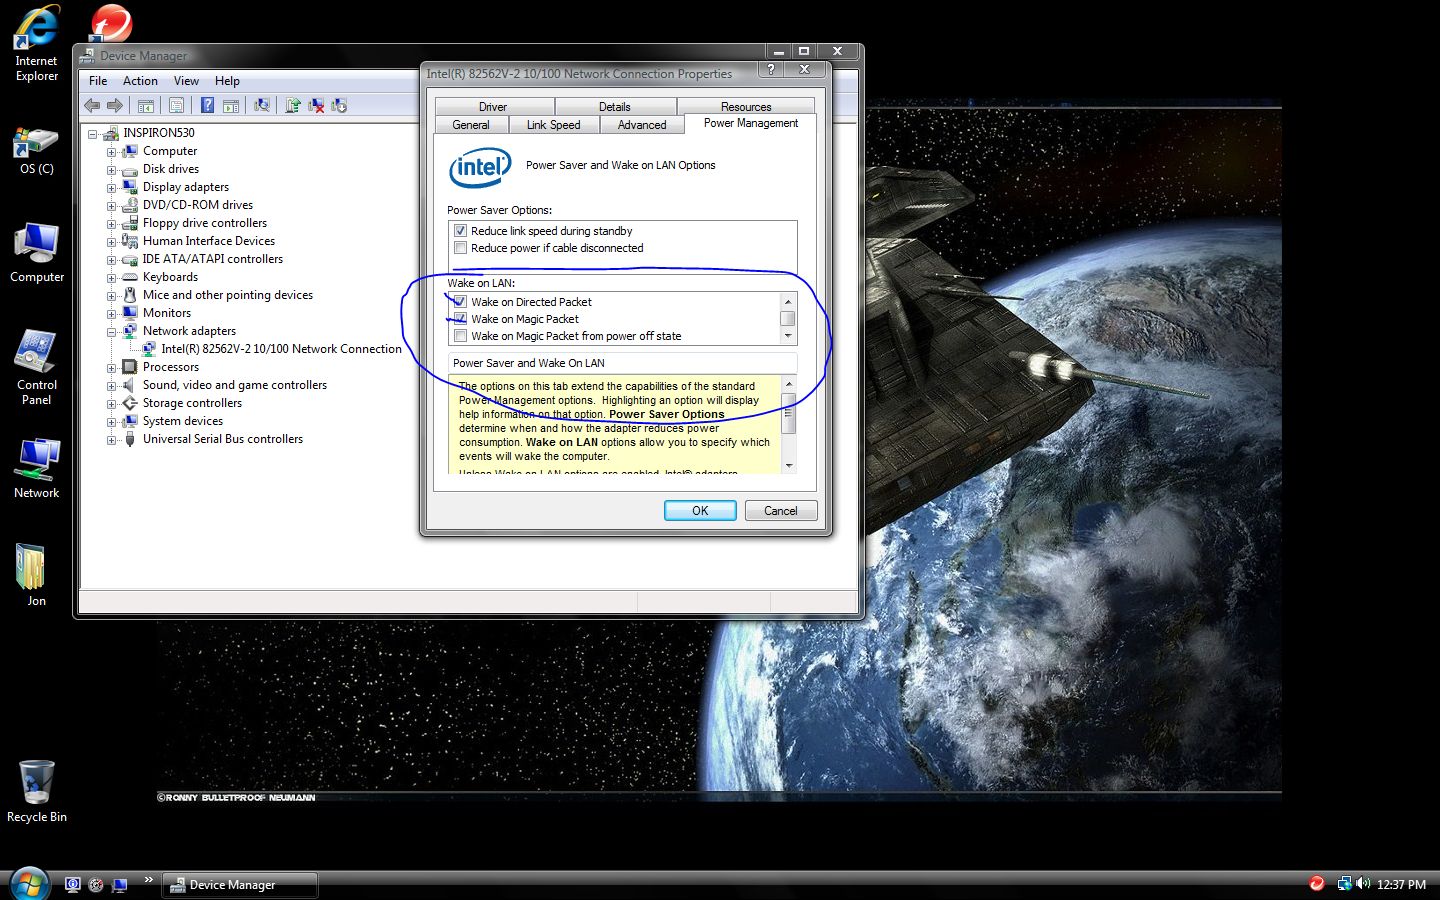The width and height of the screenshot is (1440, 900).
Task: Click the Device Manager taskbar button
Action: pos(239,885)
